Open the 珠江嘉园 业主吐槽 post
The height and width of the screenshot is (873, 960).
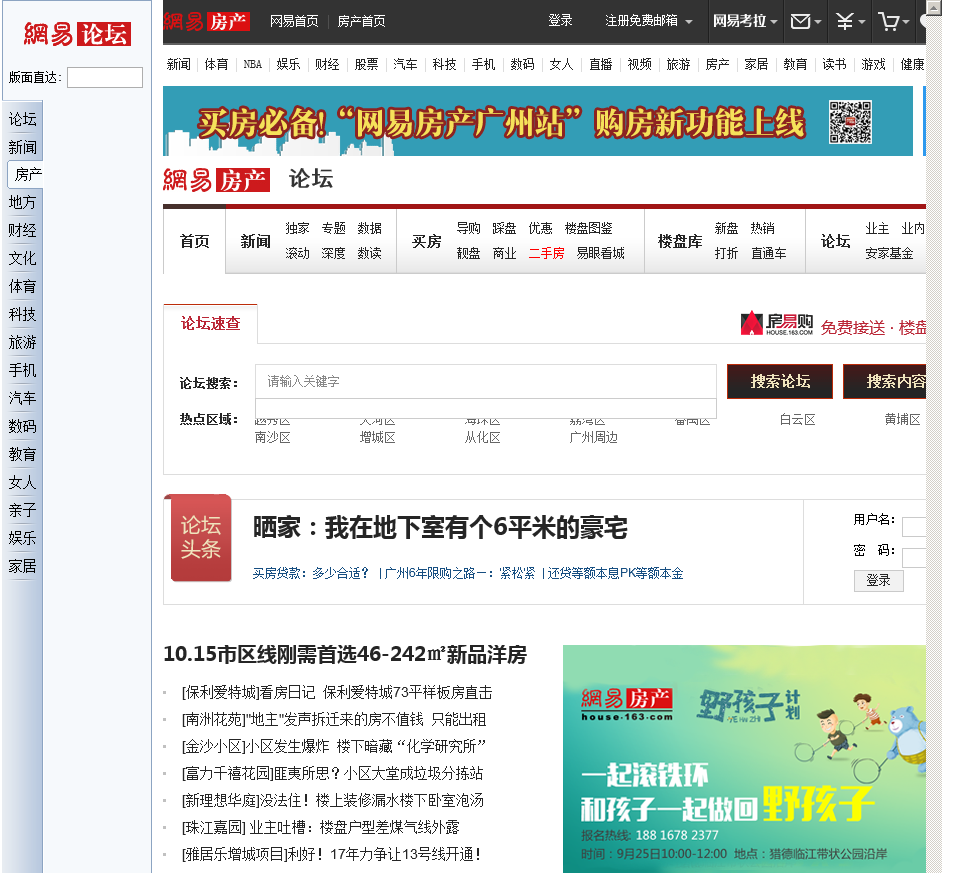coord(320,828)
